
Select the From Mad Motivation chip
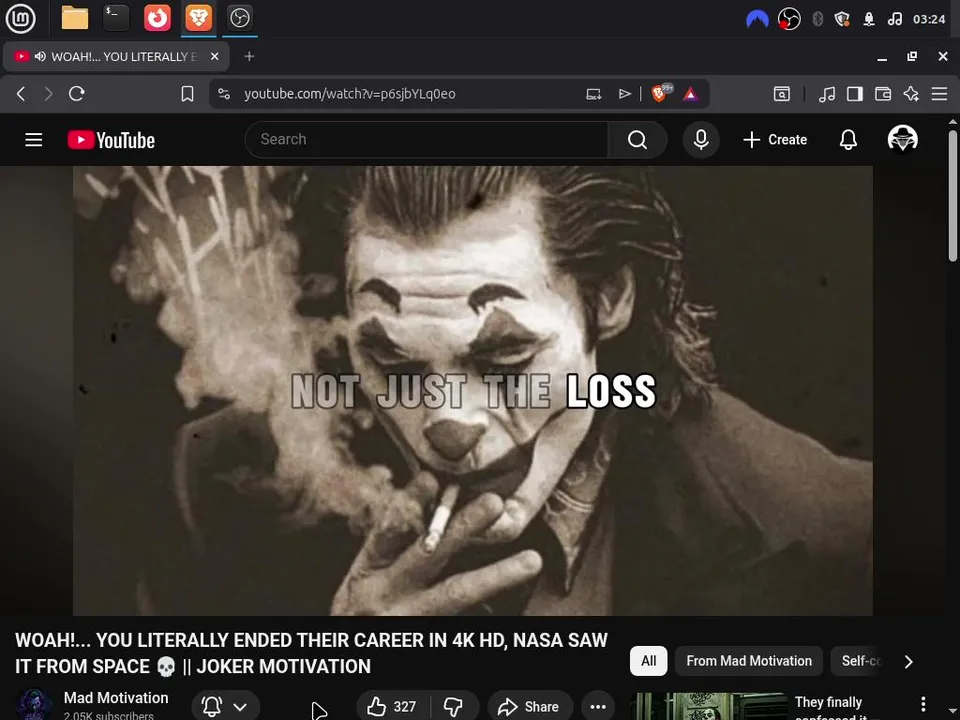(749, 661)
